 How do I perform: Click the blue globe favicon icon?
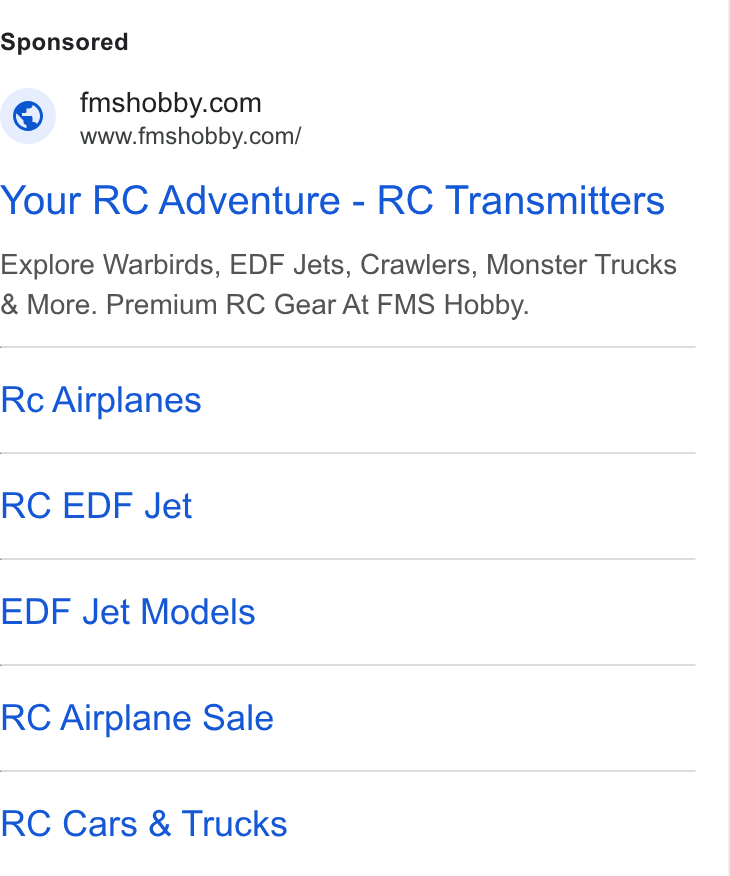(x=28, y=116)
